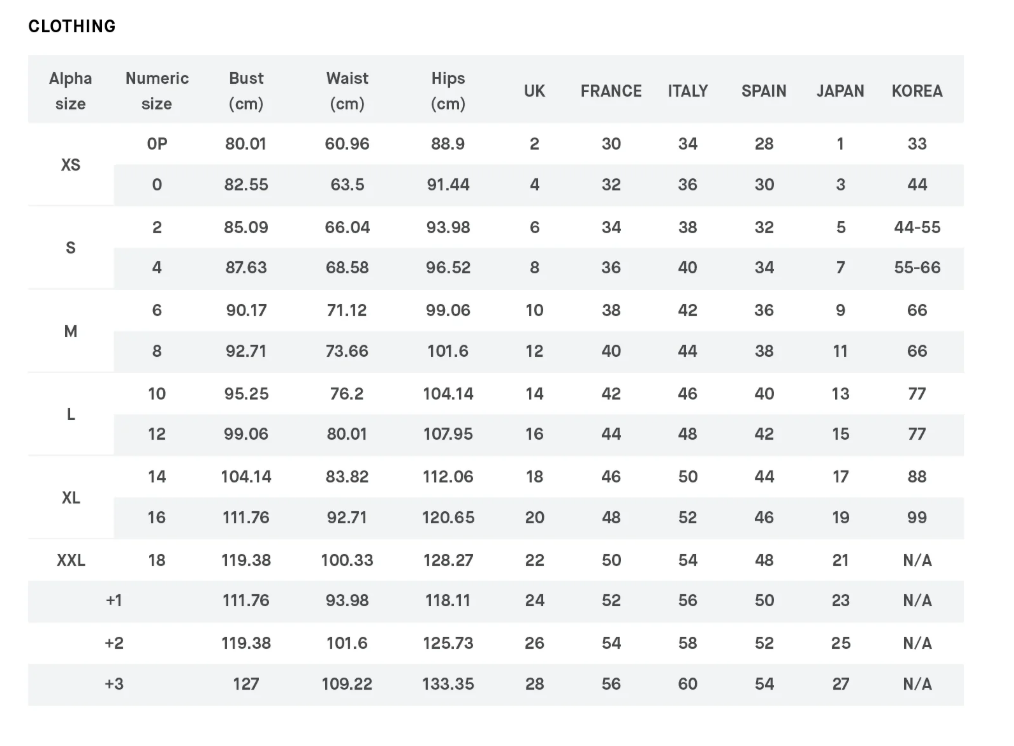Image resolution: width=1014 pixels, height=746 pixels.
Task: Select the 44-55 Korea size cell
Action: [x=917, y=227]
